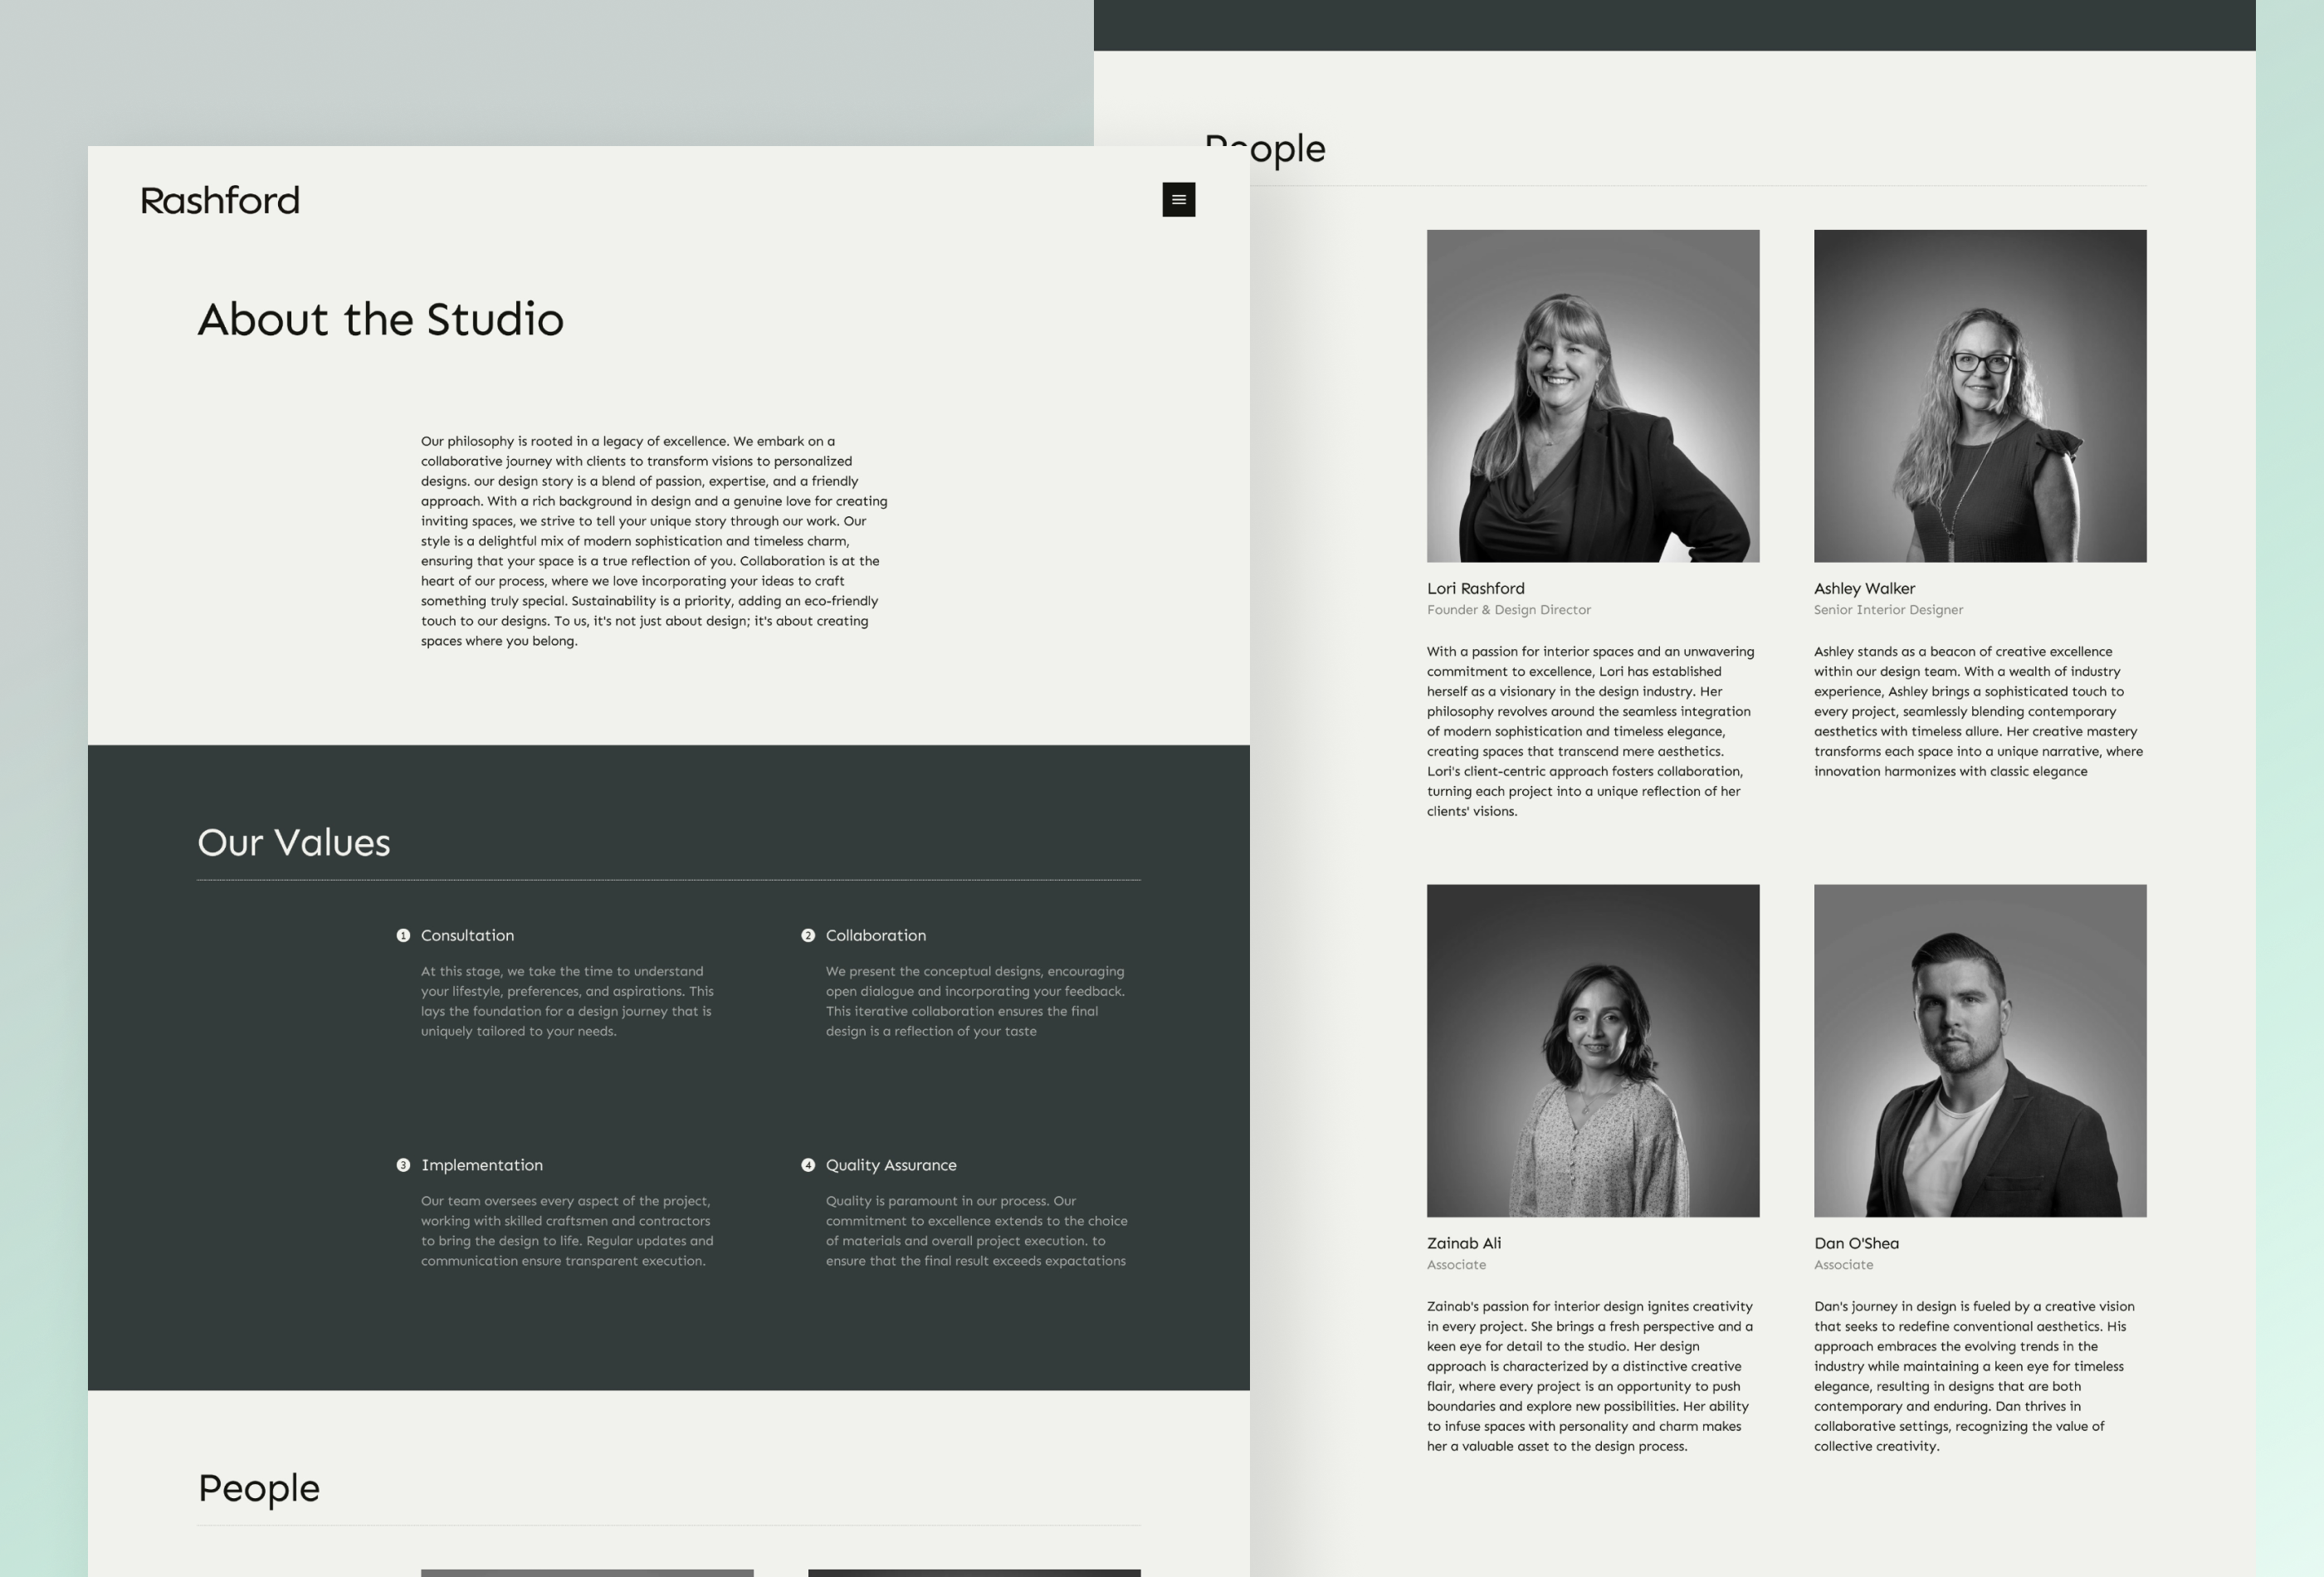Open the hamburger menu button
The height and width of the screenshot is (1577, 2324).
coord(1178,200)
